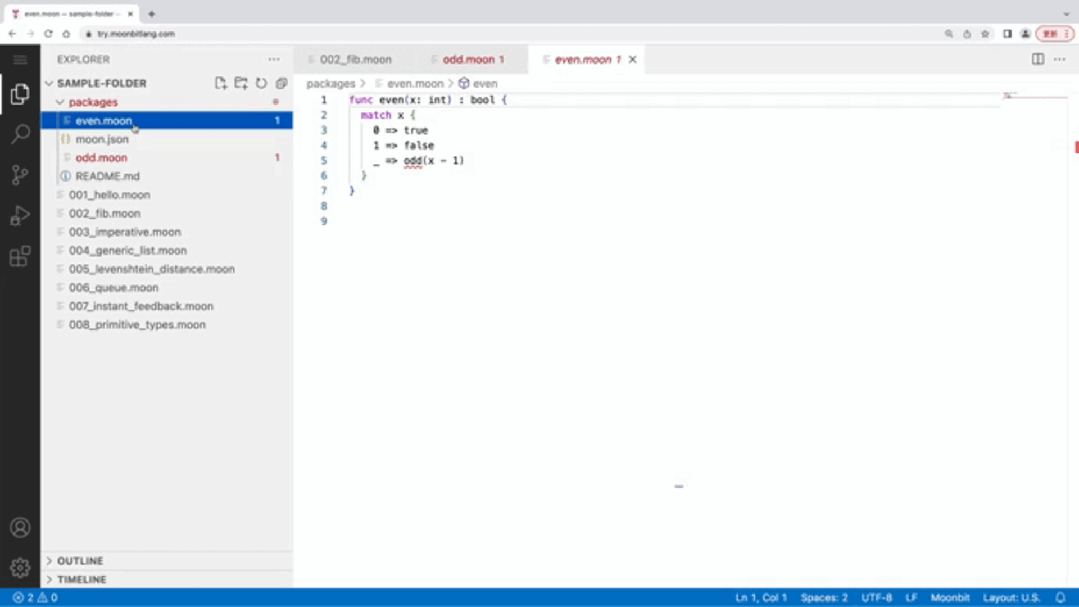Expand the OUTLINE panel
Image resolution: width=1079 pixels, height=607 pixels.
[x=80, y=561]
